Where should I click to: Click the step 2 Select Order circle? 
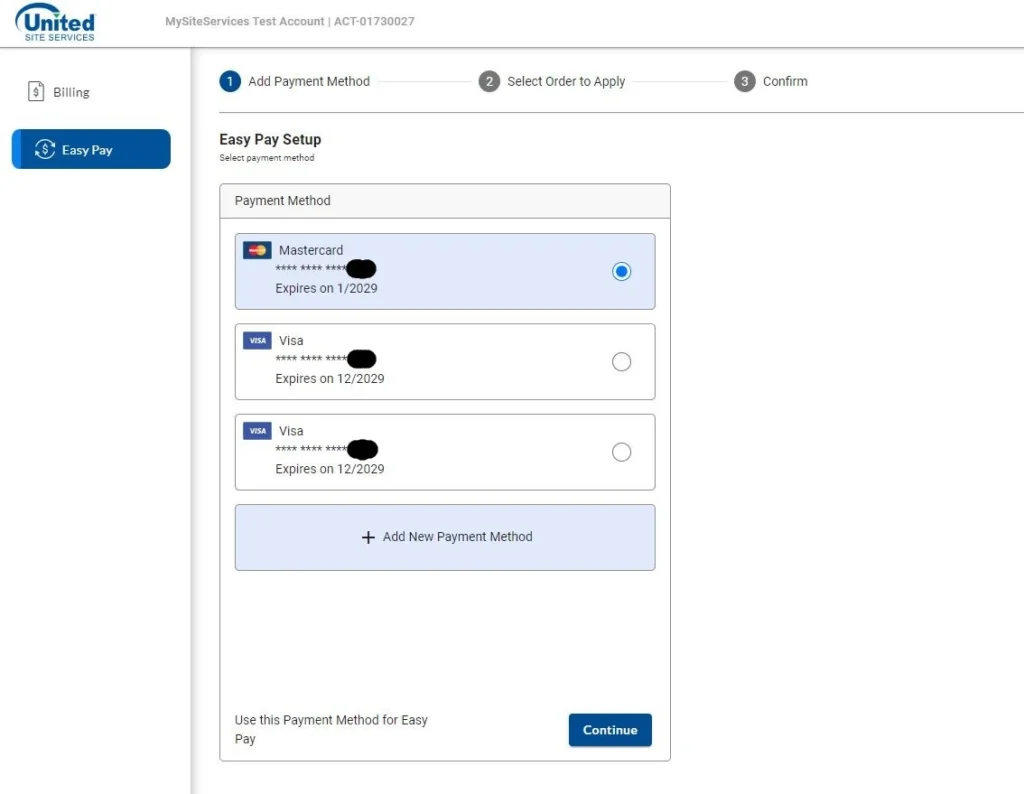coord(489,81)
